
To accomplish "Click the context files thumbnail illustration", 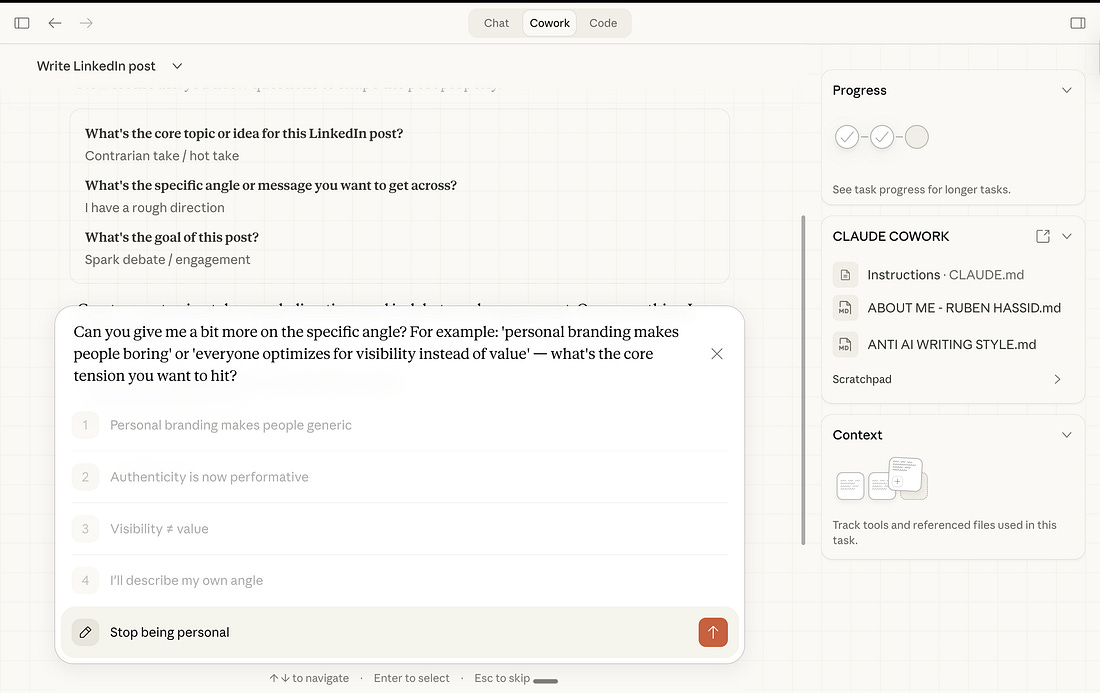I will click(x=882, y=479).
